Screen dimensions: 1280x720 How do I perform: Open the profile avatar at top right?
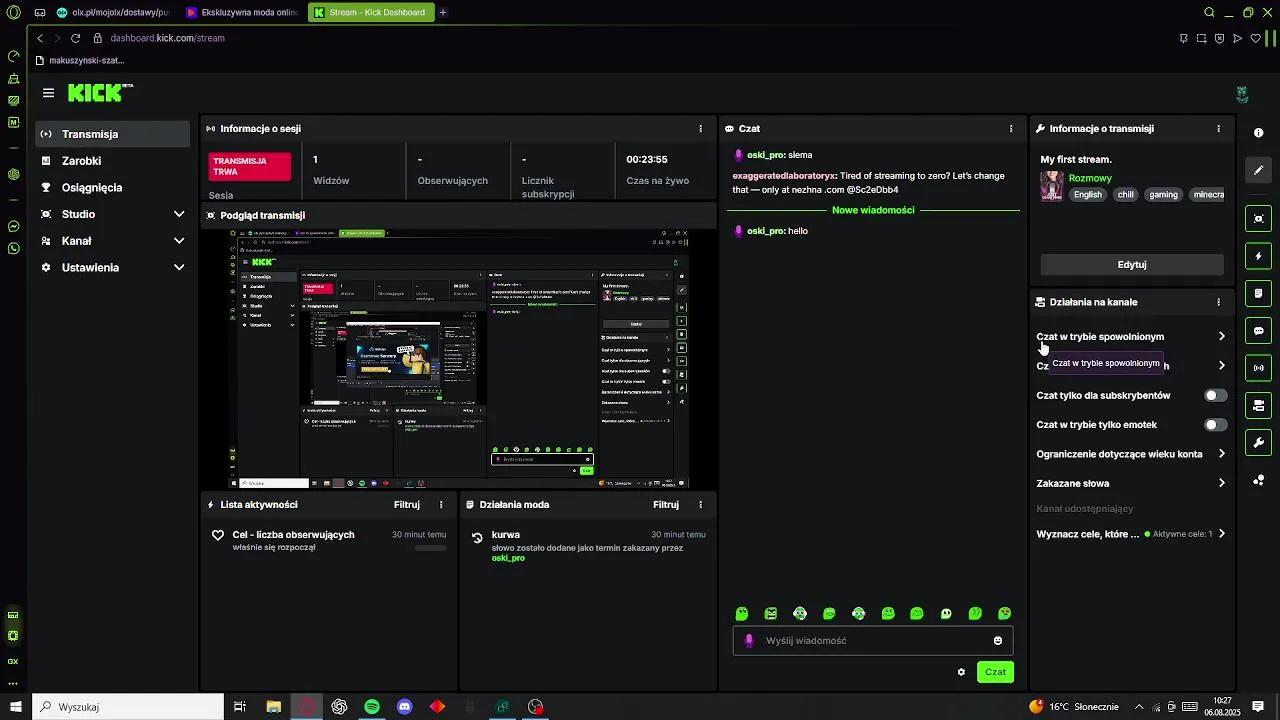[1242, 94]
